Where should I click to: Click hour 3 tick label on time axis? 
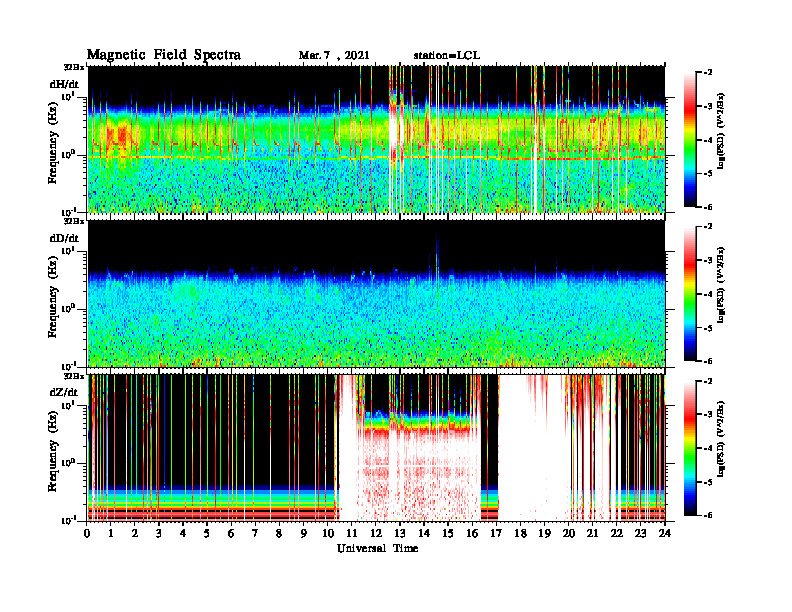(x=159, y=533)
